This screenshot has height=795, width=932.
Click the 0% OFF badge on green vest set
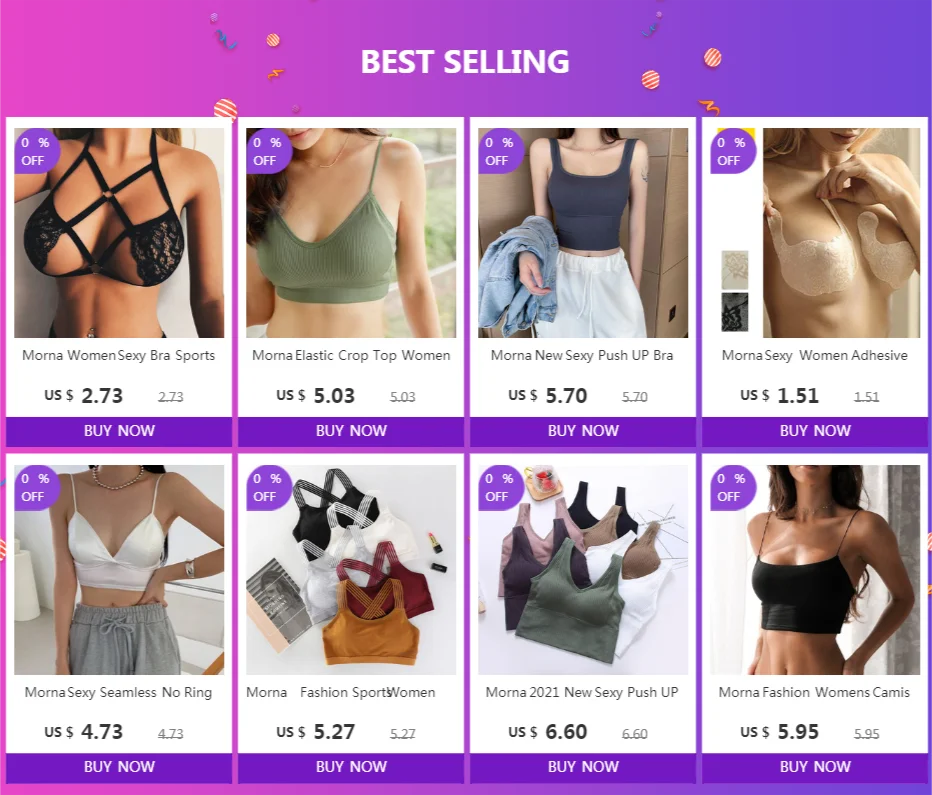500,488
